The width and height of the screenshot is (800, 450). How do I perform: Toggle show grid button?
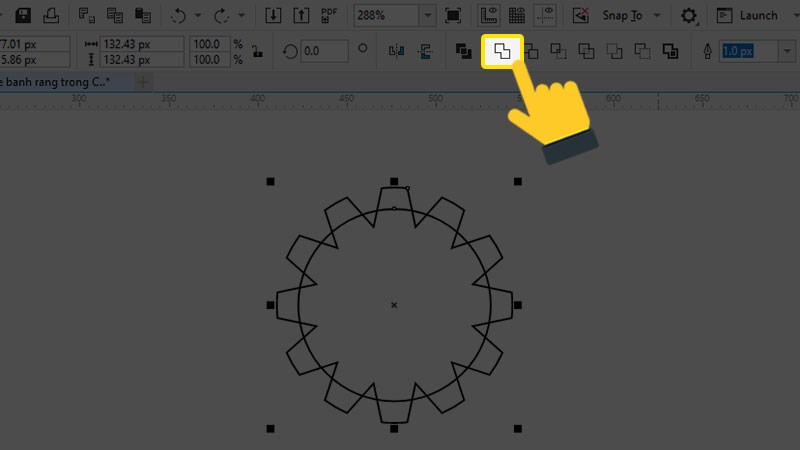517,15
